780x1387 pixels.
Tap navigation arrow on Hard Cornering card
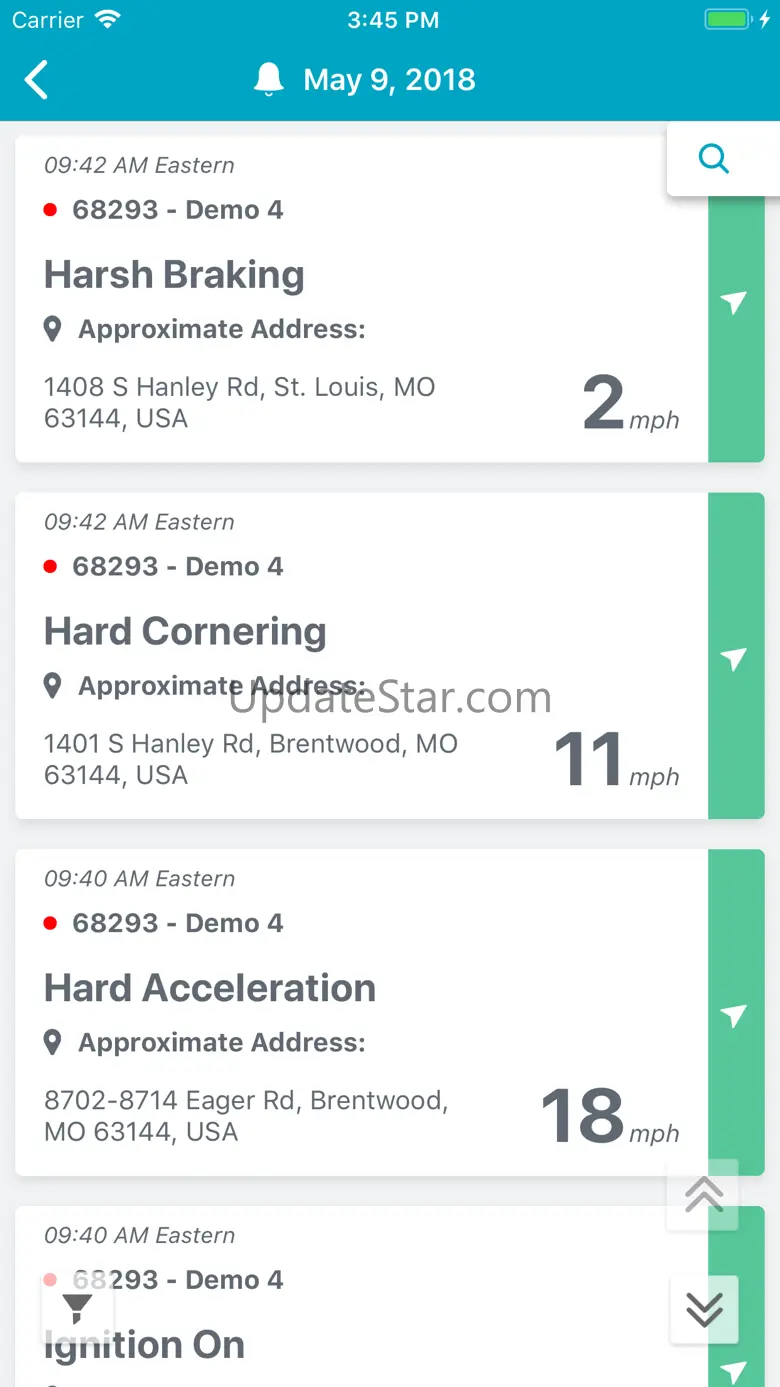tap(735, 658)
